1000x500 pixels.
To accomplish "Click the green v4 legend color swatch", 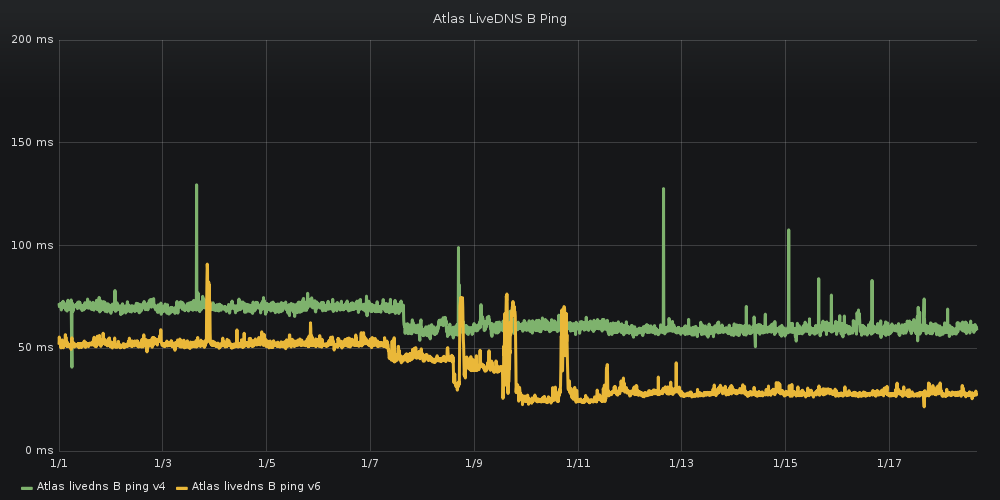I will click(x=27, y=488).
